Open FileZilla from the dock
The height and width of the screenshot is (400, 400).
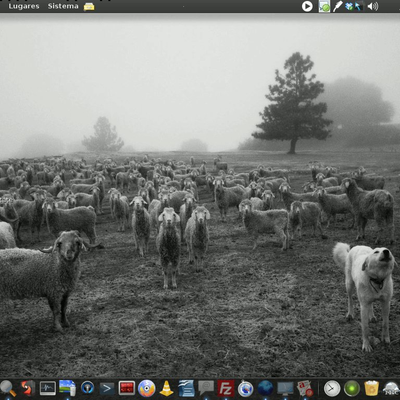tap(226, 388)
